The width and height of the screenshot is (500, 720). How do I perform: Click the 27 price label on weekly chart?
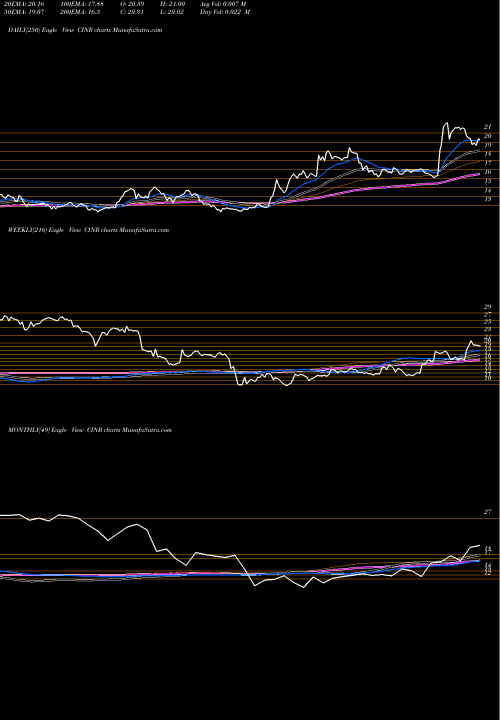pos(488,315)
